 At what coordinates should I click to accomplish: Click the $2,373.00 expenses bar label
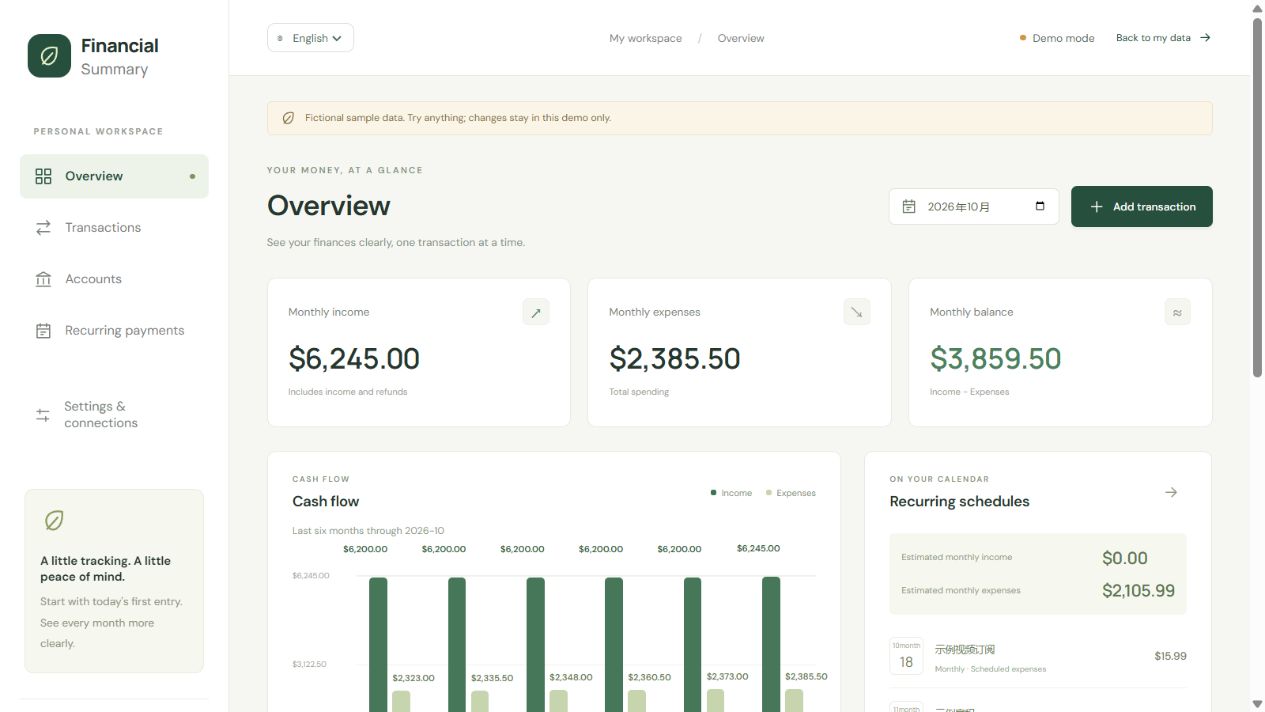727,676
